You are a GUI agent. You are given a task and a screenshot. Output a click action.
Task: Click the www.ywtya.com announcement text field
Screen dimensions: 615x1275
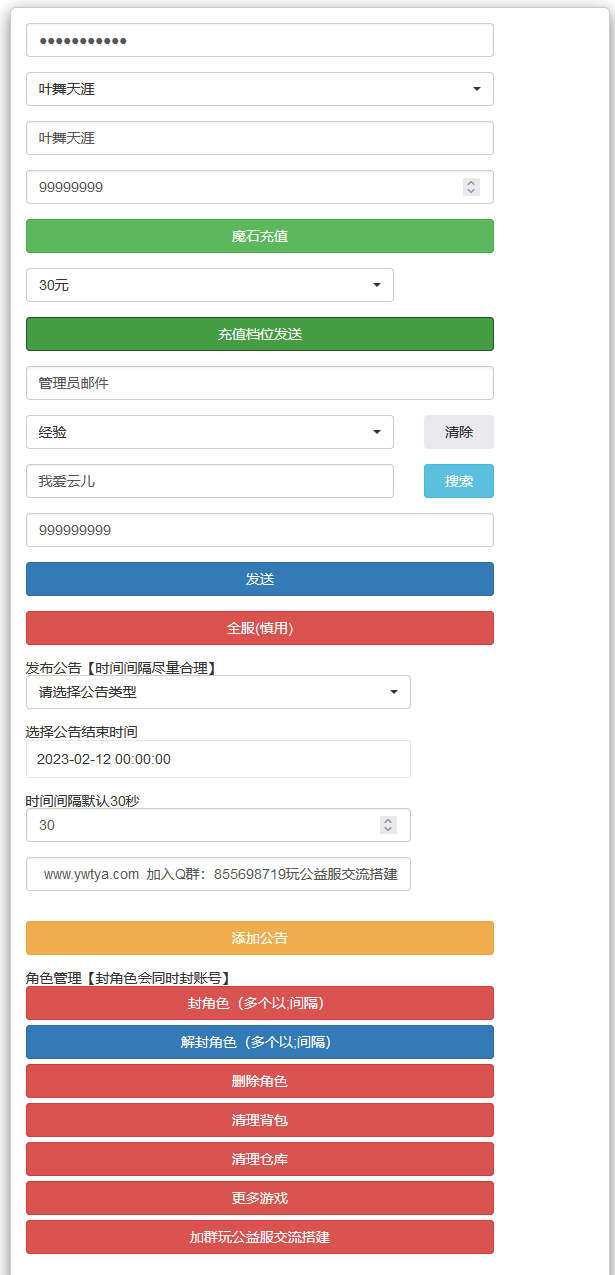[218, 874]
